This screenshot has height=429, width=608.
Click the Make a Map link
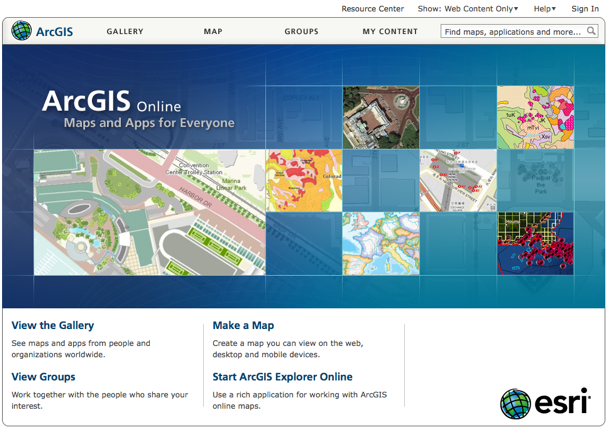coord(243,325)
